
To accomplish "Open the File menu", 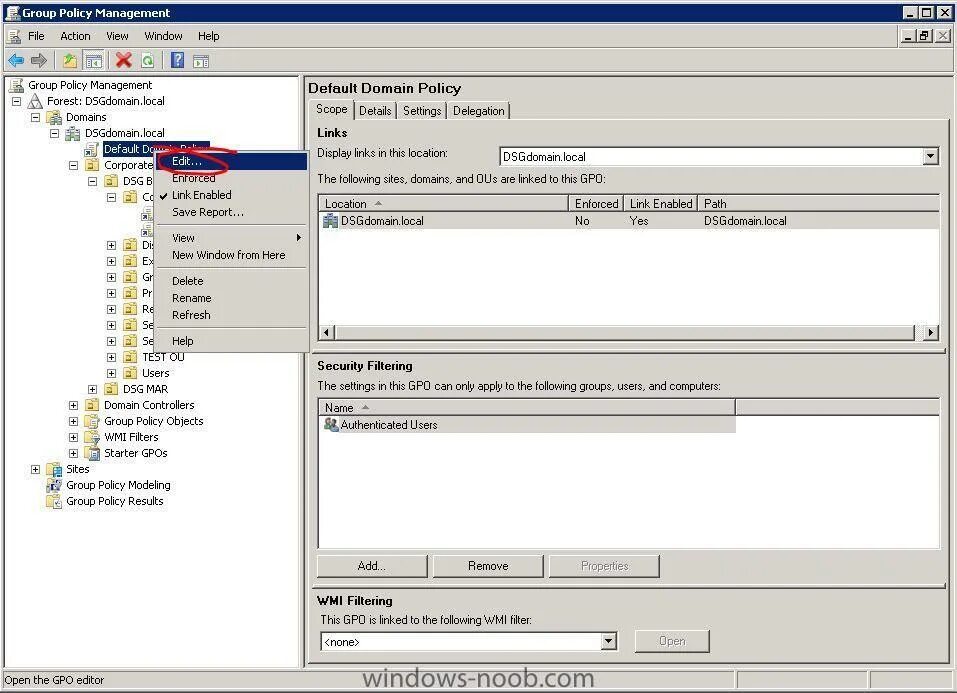I will 36,36.
